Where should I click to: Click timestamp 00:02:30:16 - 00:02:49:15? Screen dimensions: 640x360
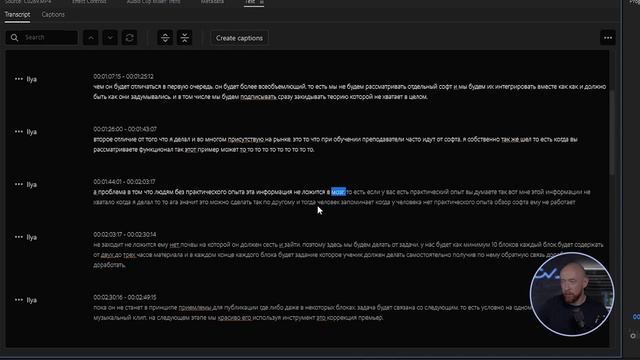[x=124, y=297]
